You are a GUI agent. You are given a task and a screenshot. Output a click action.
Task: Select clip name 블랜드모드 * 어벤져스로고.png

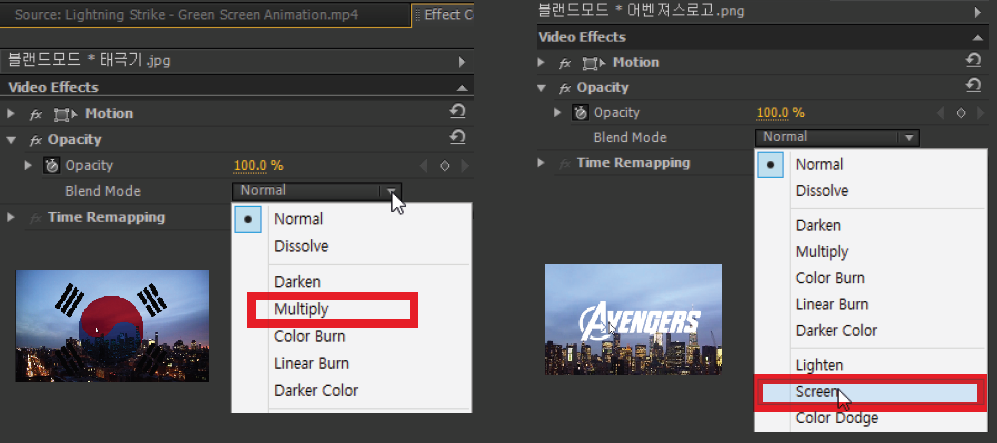coord(641,11)
